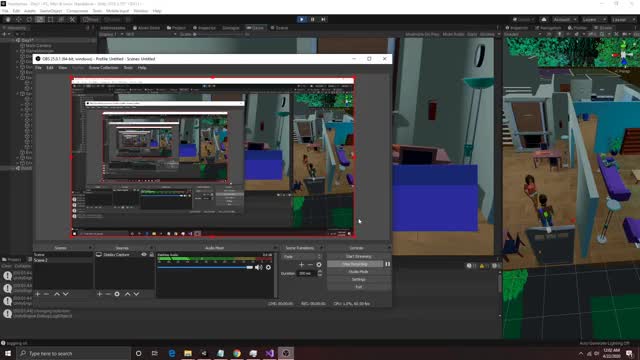The height and width of the screenshot is (360, 640).
Task: Add a new source with plus icon
Action: pos(99,294)
